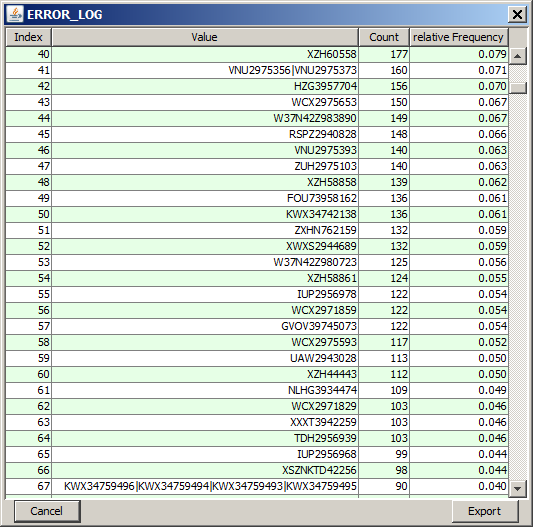Image resolution: width=533 pixels, height=527 pixels.
Task: Click count 117 in row 58
Action: tap(384, 342)
